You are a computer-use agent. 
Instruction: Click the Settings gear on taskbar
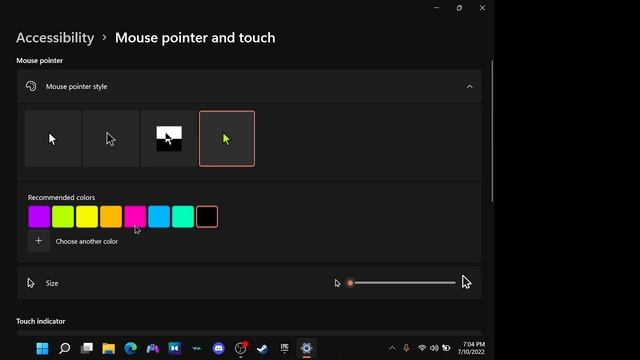pyautogui.click(x=307, y=348)
